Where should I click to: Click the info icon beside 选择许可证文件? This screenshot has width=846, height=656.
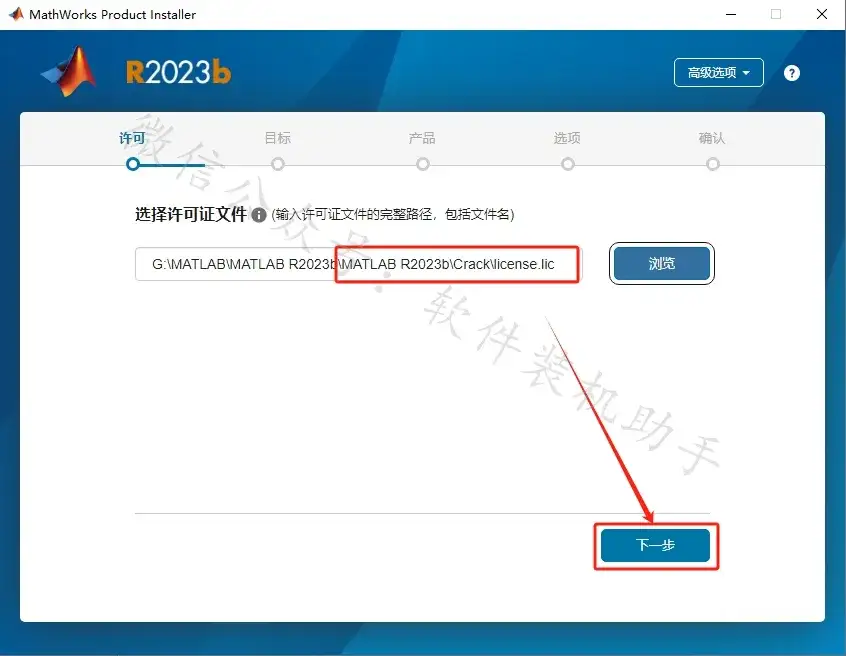tap(259, 215)
